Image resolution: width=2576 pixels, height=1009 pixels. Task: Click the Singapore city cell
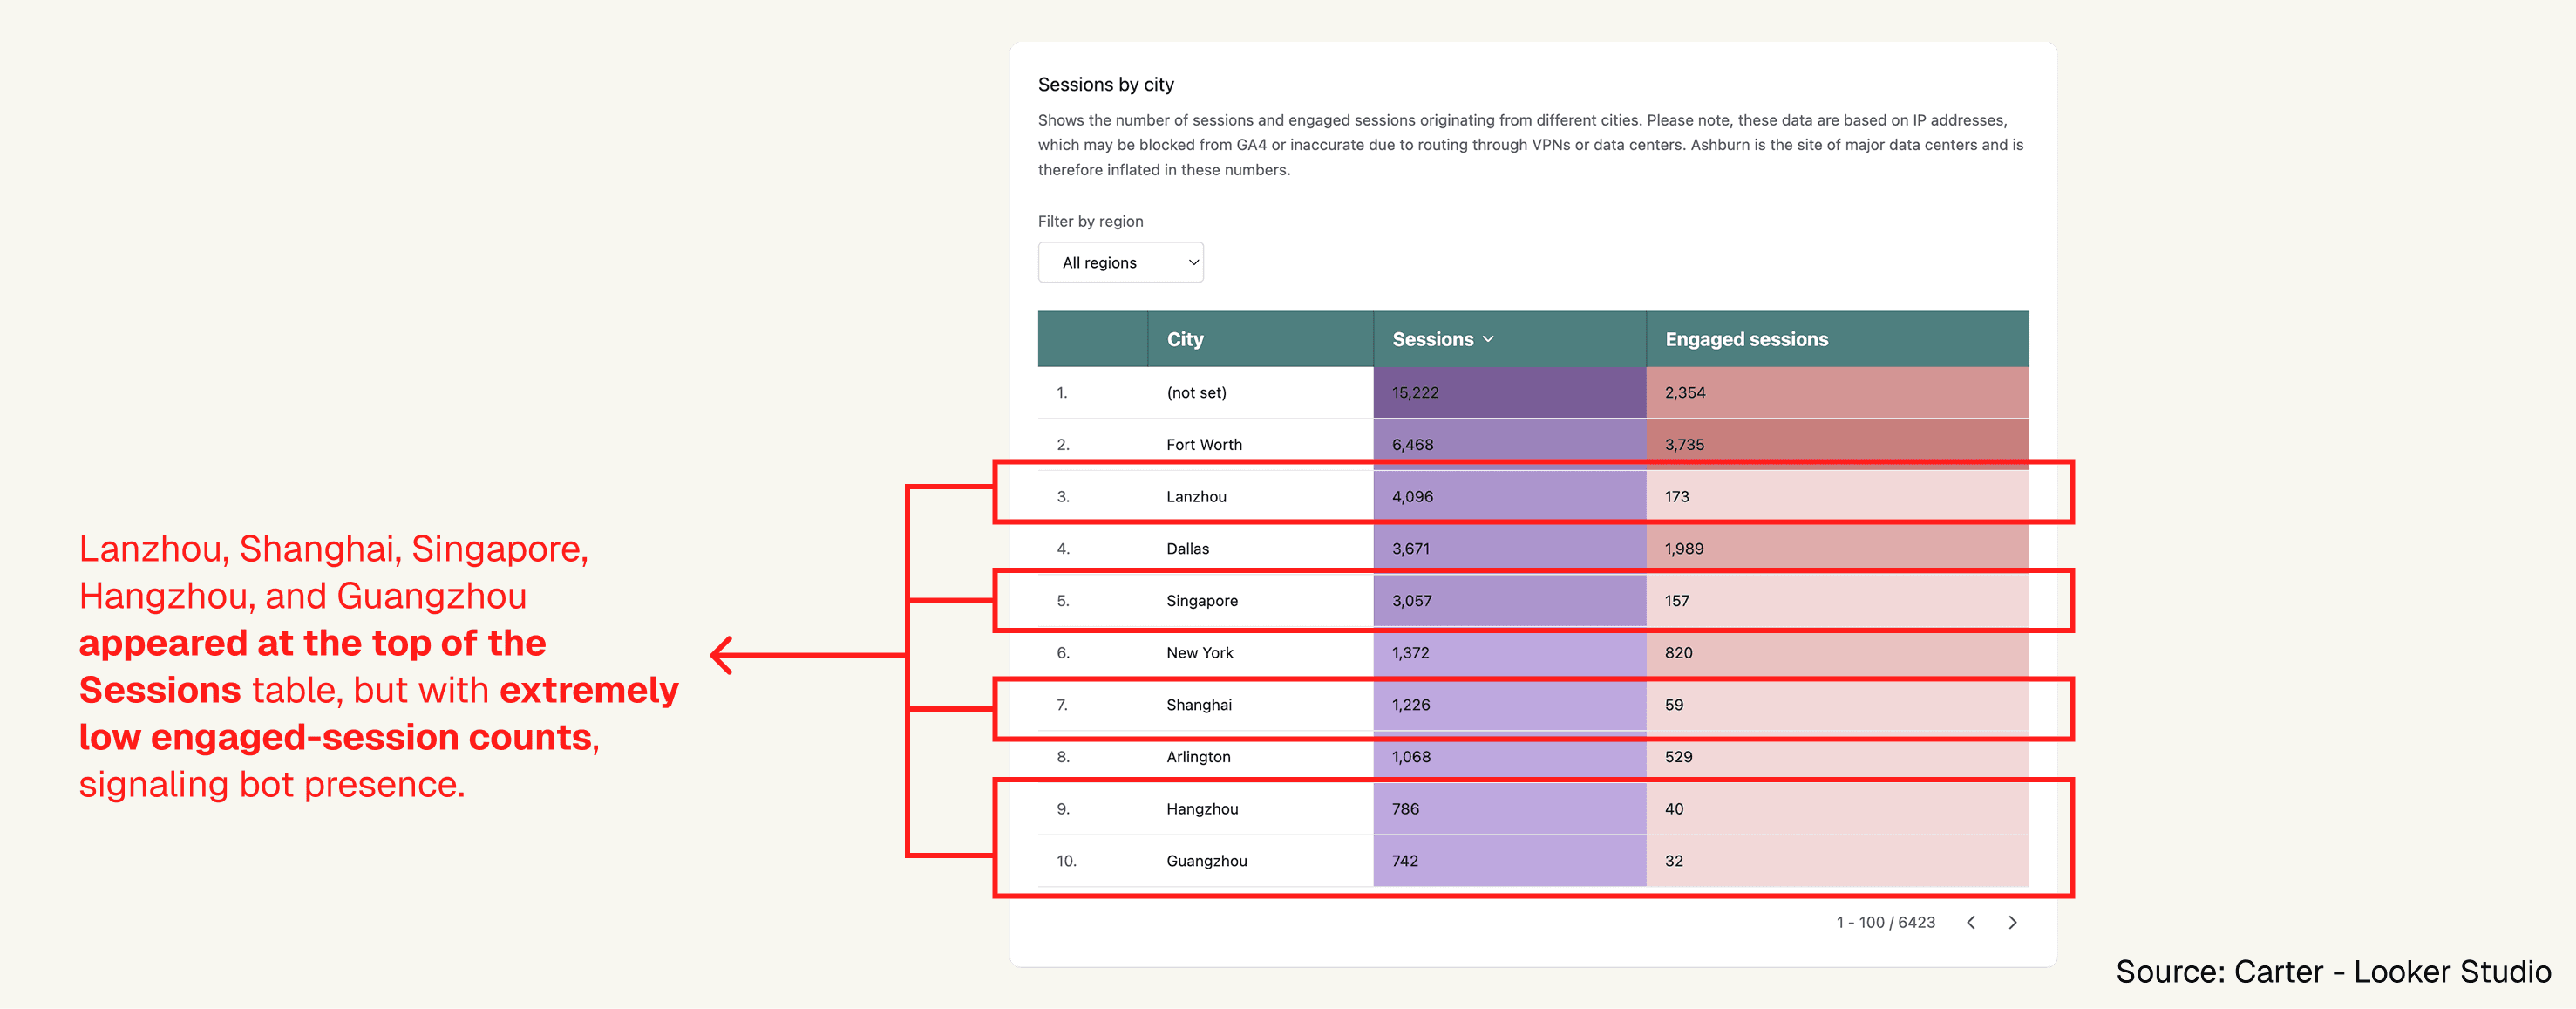point(1201,600)
